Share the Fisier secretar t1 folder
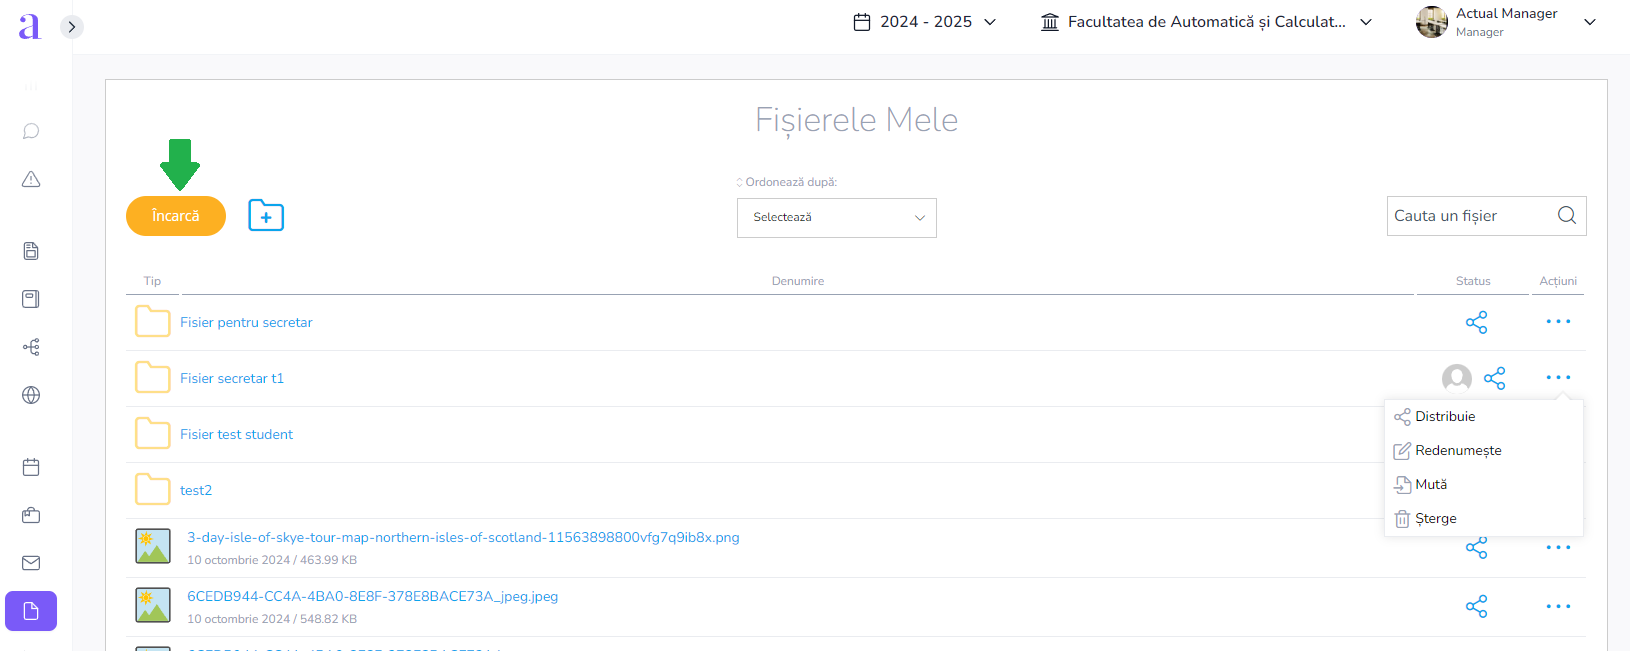Image resolution: width=1630 pixels, height=651 pixels. 1494,378
